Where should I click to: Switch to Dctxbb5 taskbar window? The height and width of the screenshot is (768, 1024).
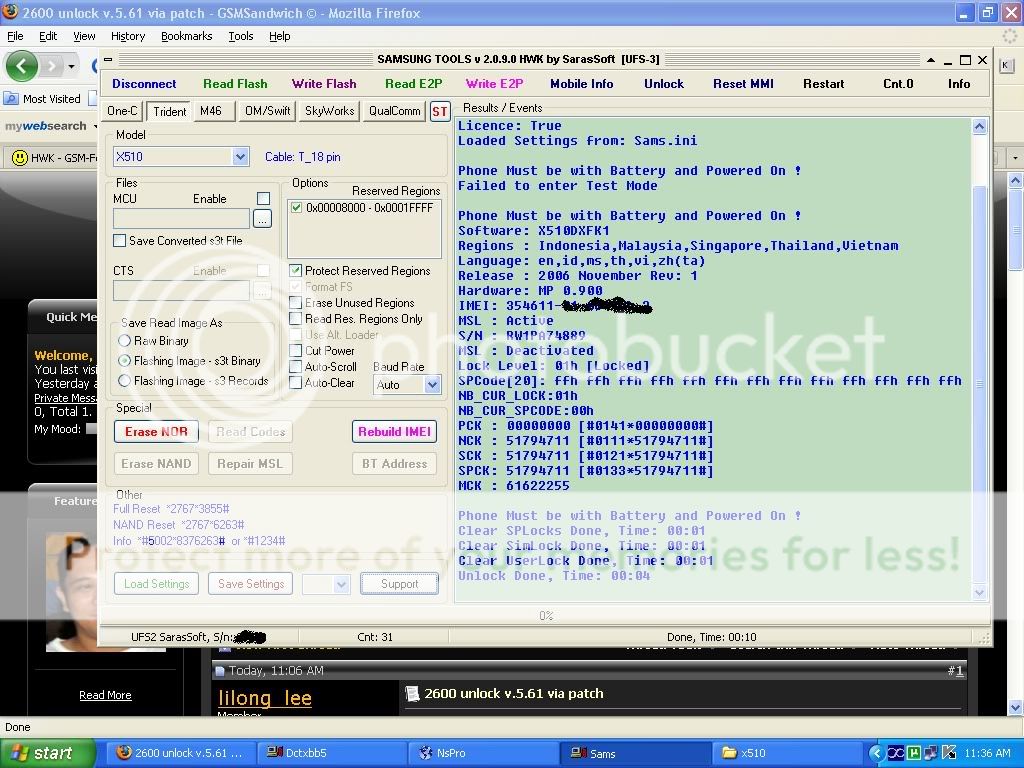(x=332, y=753)
